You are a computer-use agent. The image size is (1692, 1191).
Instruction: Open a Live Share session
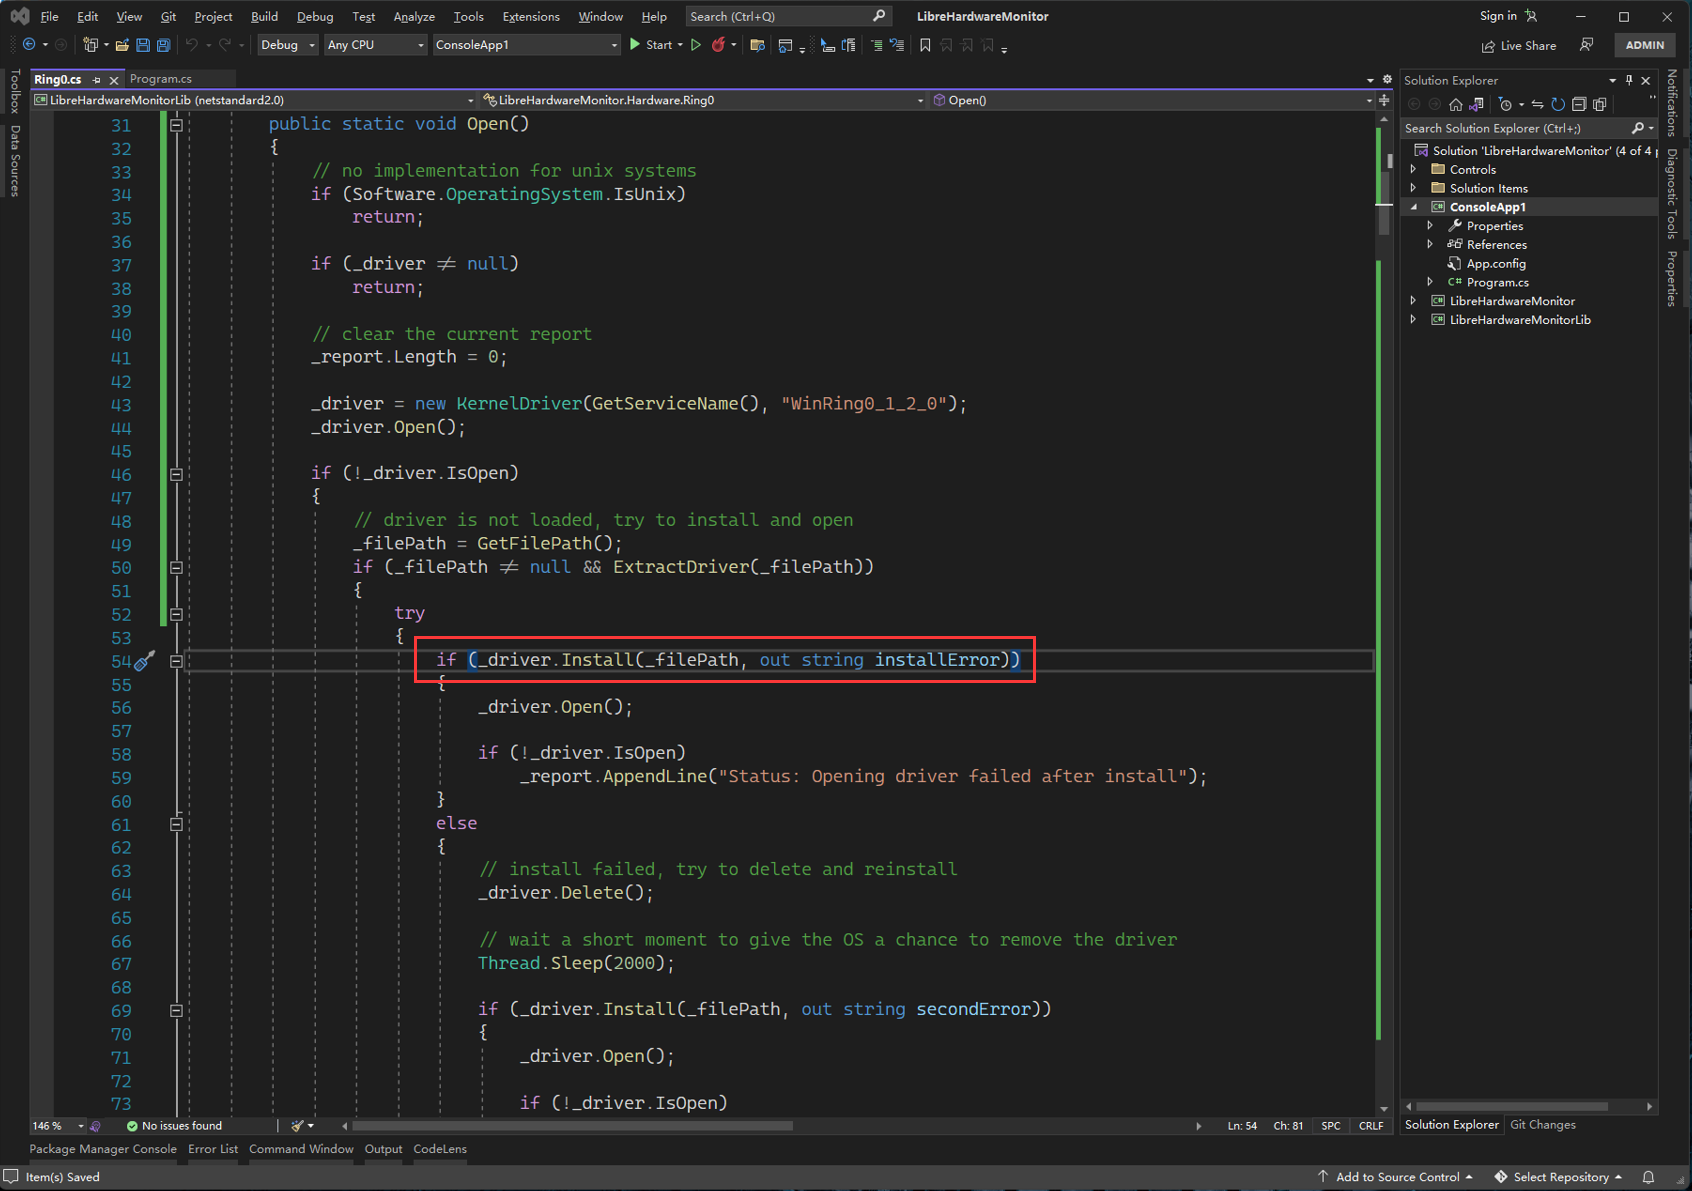pos(1518,45)
